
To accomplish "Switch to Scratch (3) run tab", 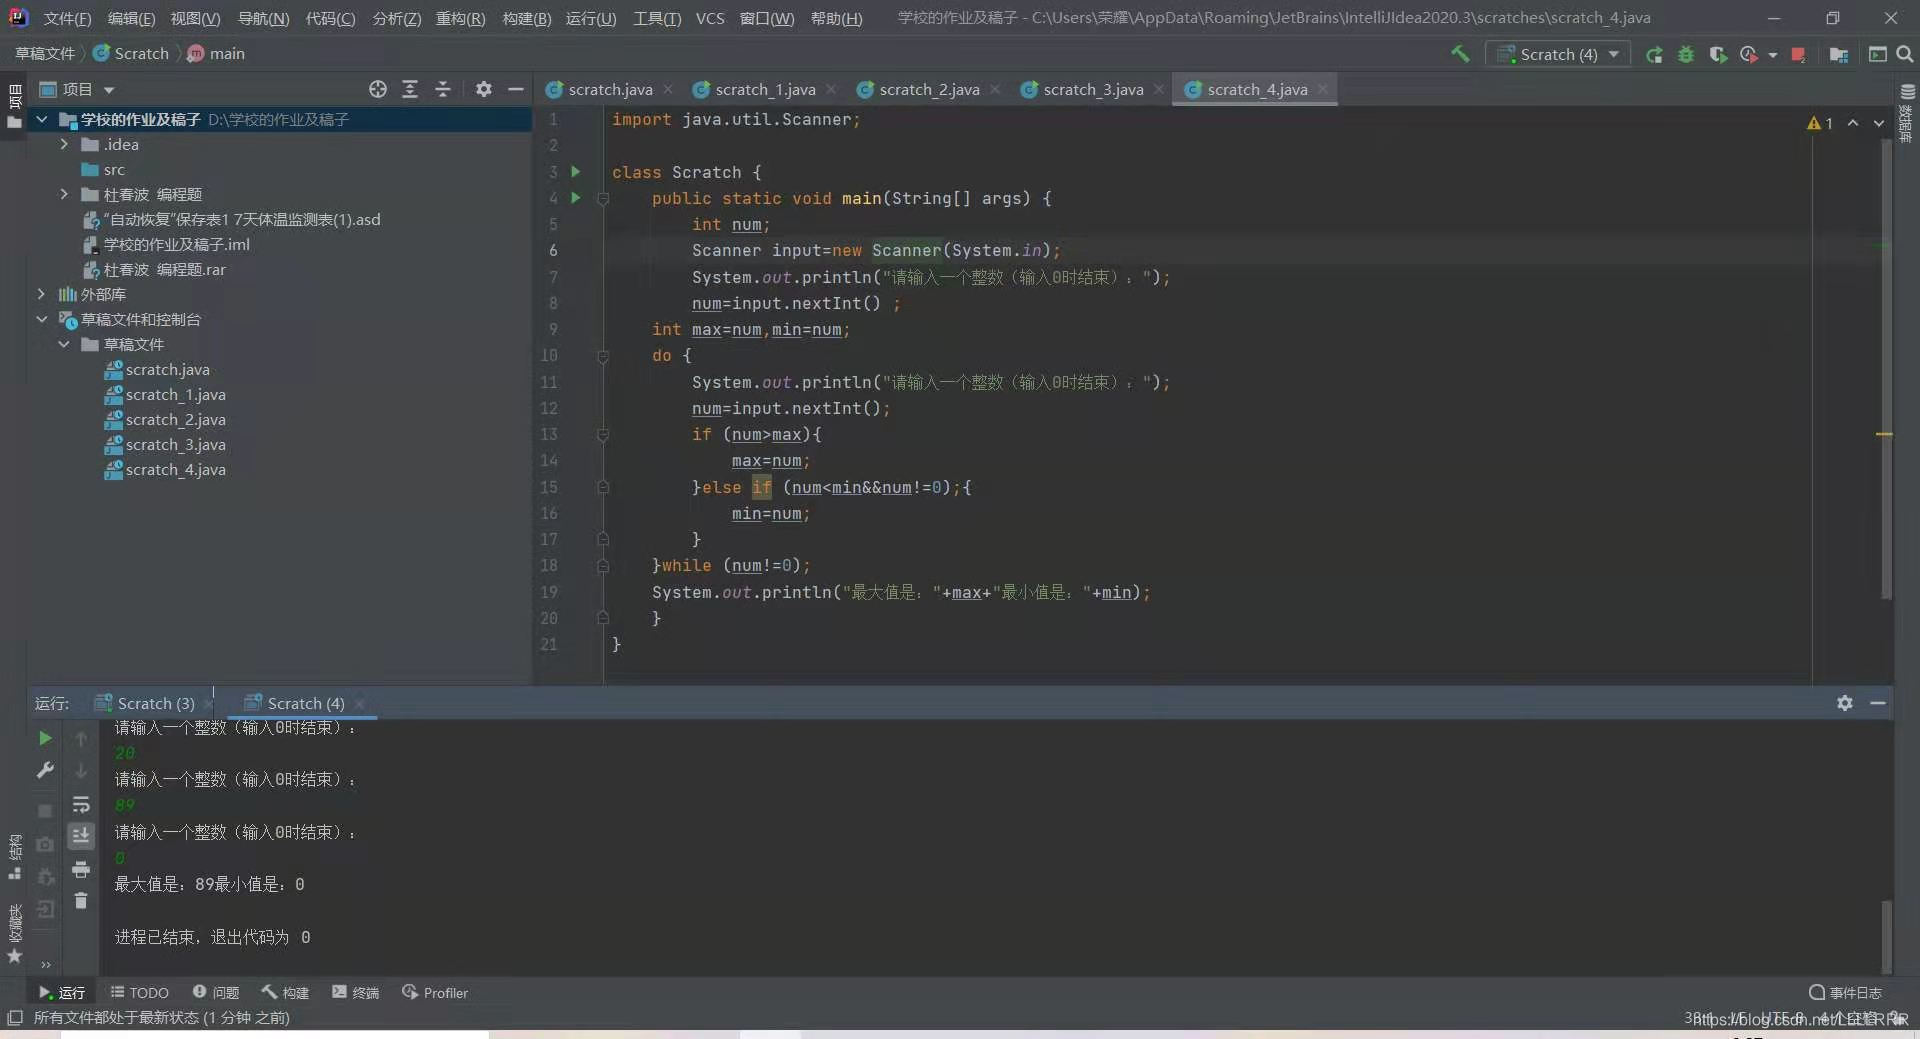I will (x=145, y=703).
